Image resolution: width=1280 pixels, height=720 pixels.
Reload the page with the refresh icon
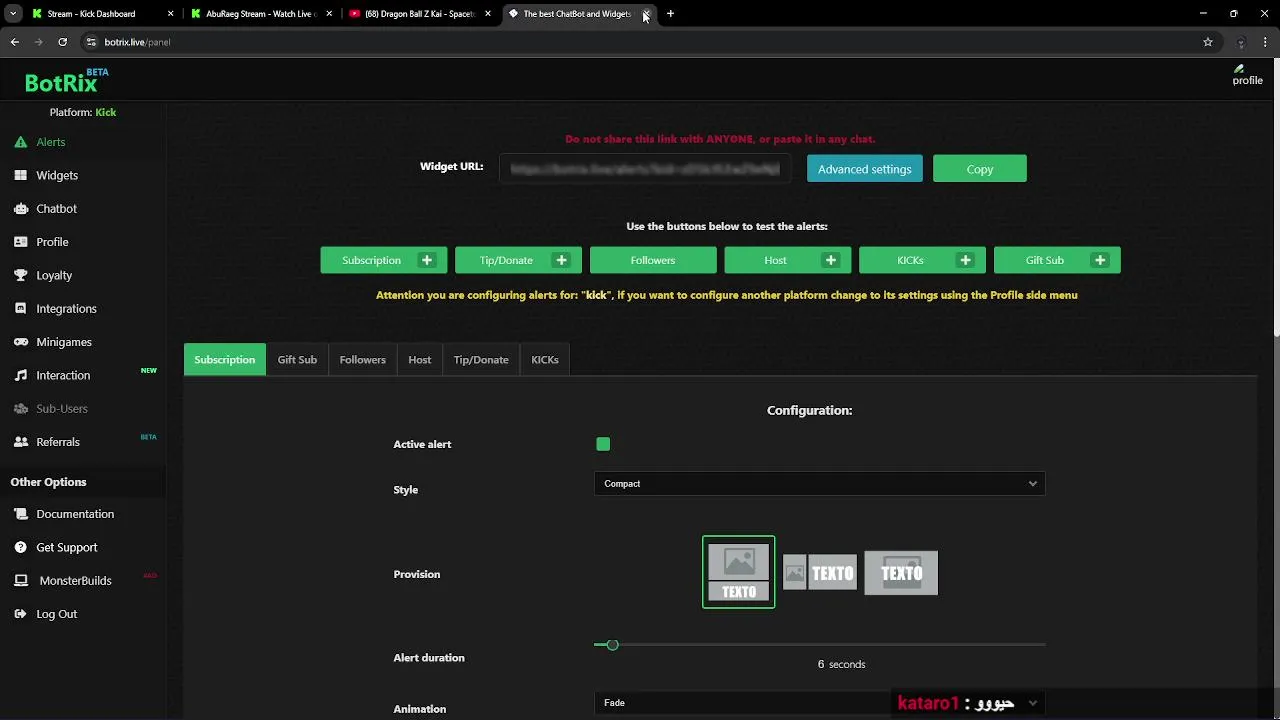(62, 42)
